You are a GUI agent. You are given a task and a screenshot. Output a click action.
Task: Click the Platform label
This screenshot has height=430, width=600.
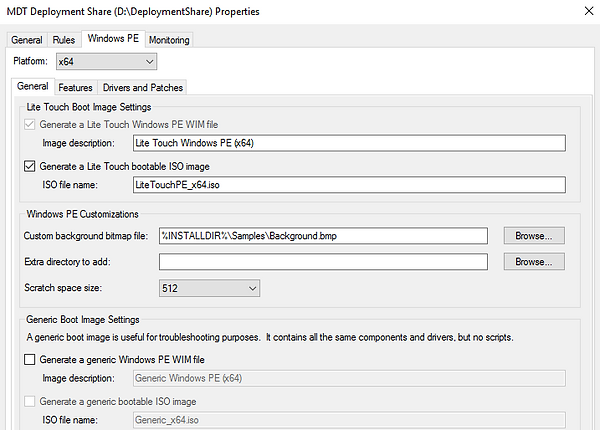(31, 61)
